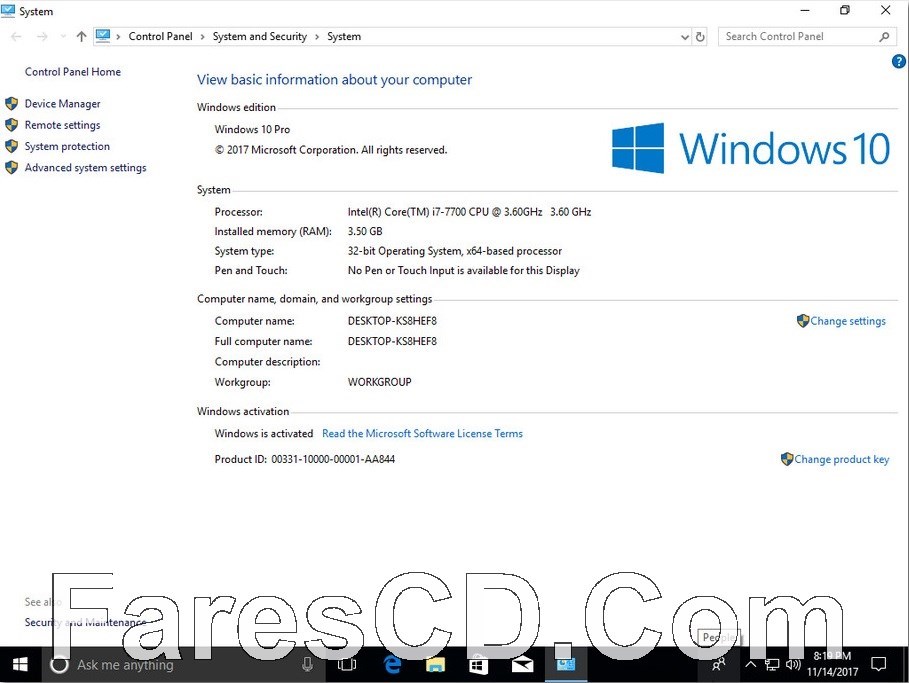Screen dimensions: 909x683
Task: Click the WORKGROUP value text
Action: 379,382
